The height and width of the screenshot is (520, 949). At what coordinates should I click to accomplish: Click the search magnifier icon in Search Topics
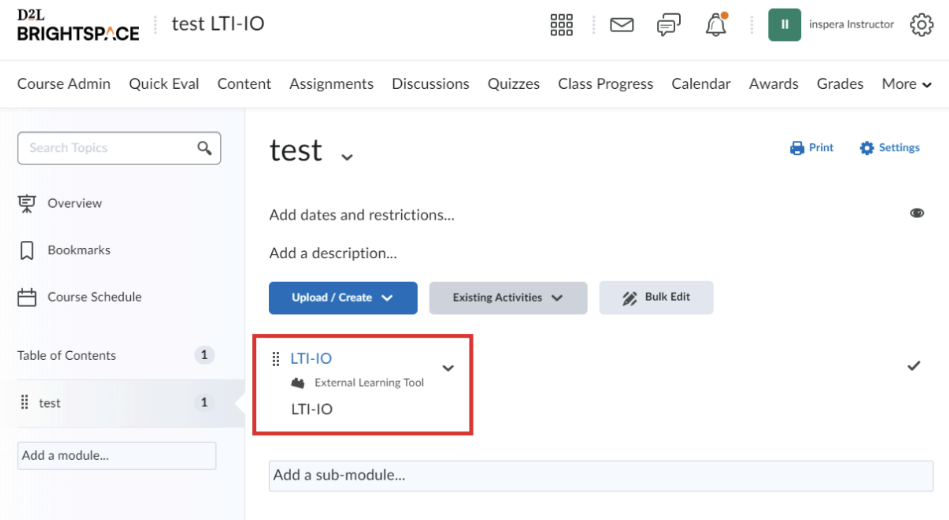pos(205,148)
